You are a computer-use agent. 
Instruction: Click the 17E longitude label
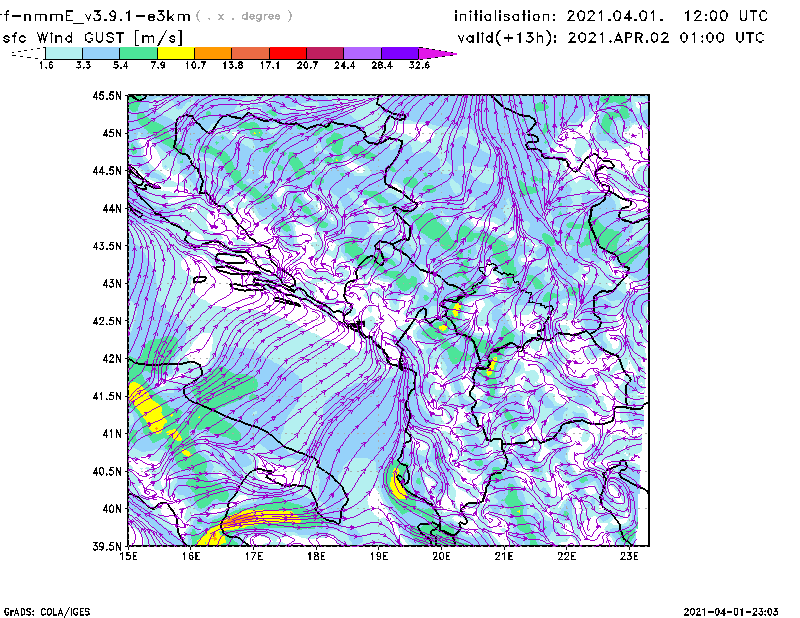(254, 556)
